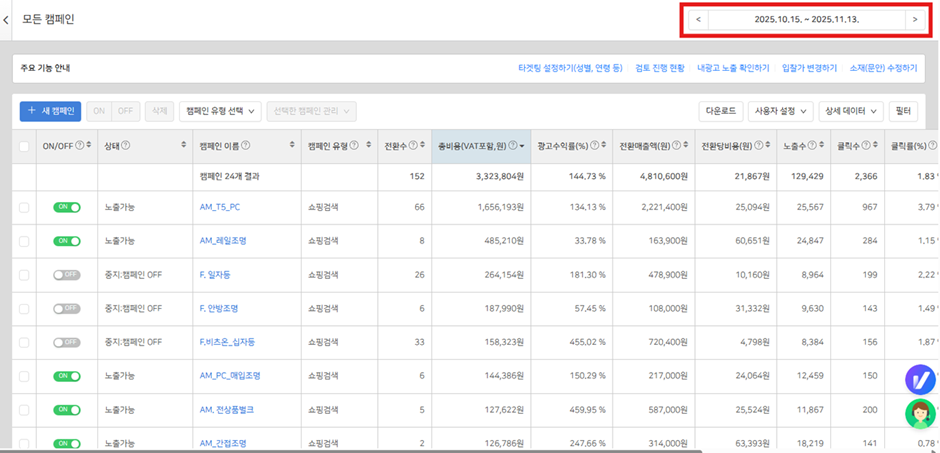Advance to next date range using right arrow
The height and width of the screenshot is (453, 940).
tap(914, 19)
